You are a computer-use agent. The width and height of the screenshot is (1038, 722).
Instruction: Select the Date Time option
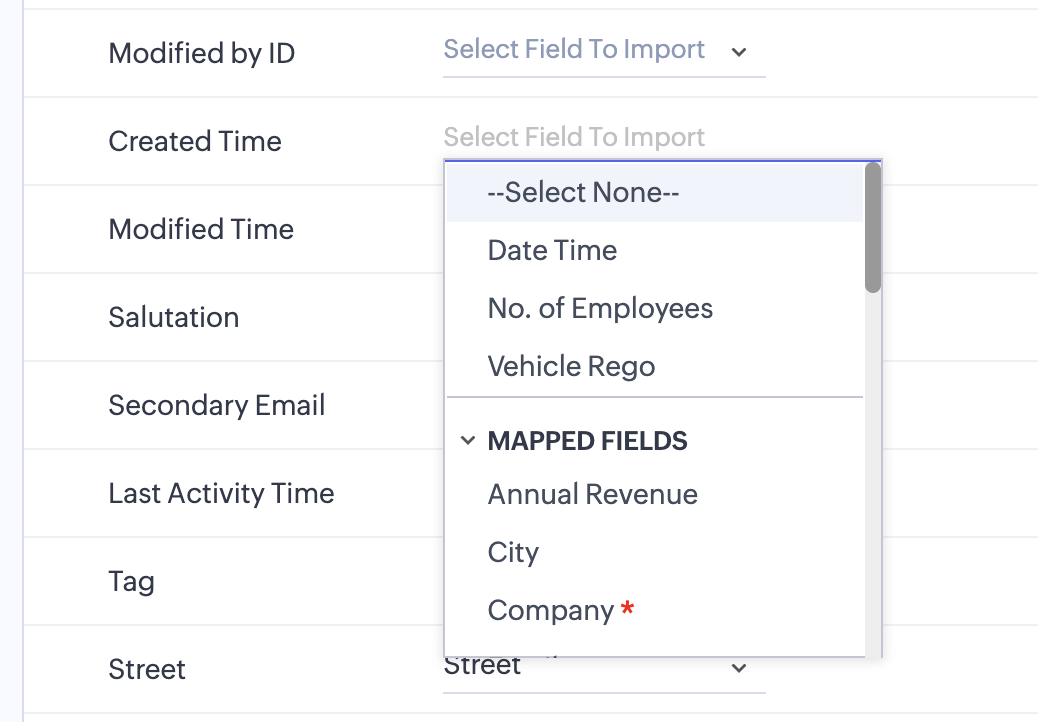tap(552, 250)
